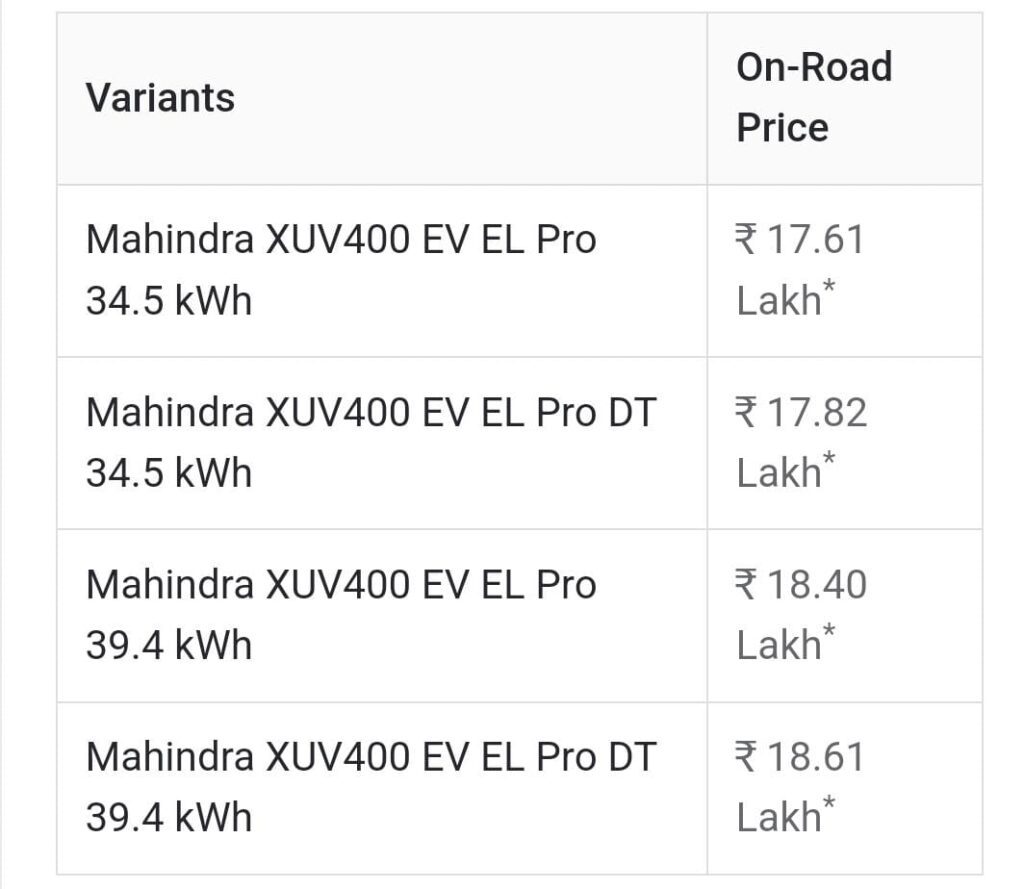The height and width of the screenshot is (889, 1024).
Task: Click the rupee symbol before 17.82
Action: point(747,413)
